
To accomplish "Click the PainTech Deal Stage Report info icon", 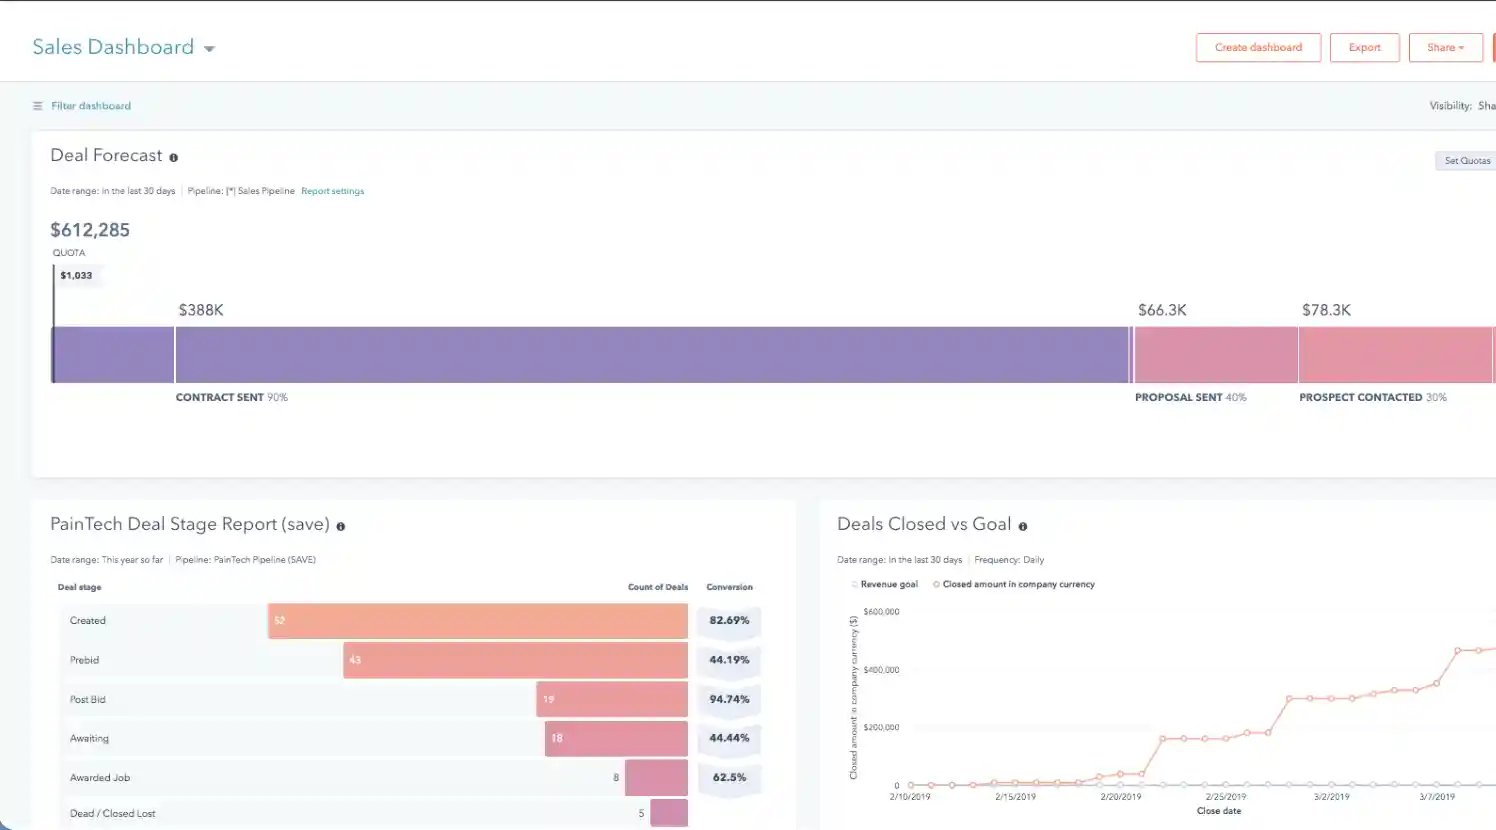I will coord(341,527).
